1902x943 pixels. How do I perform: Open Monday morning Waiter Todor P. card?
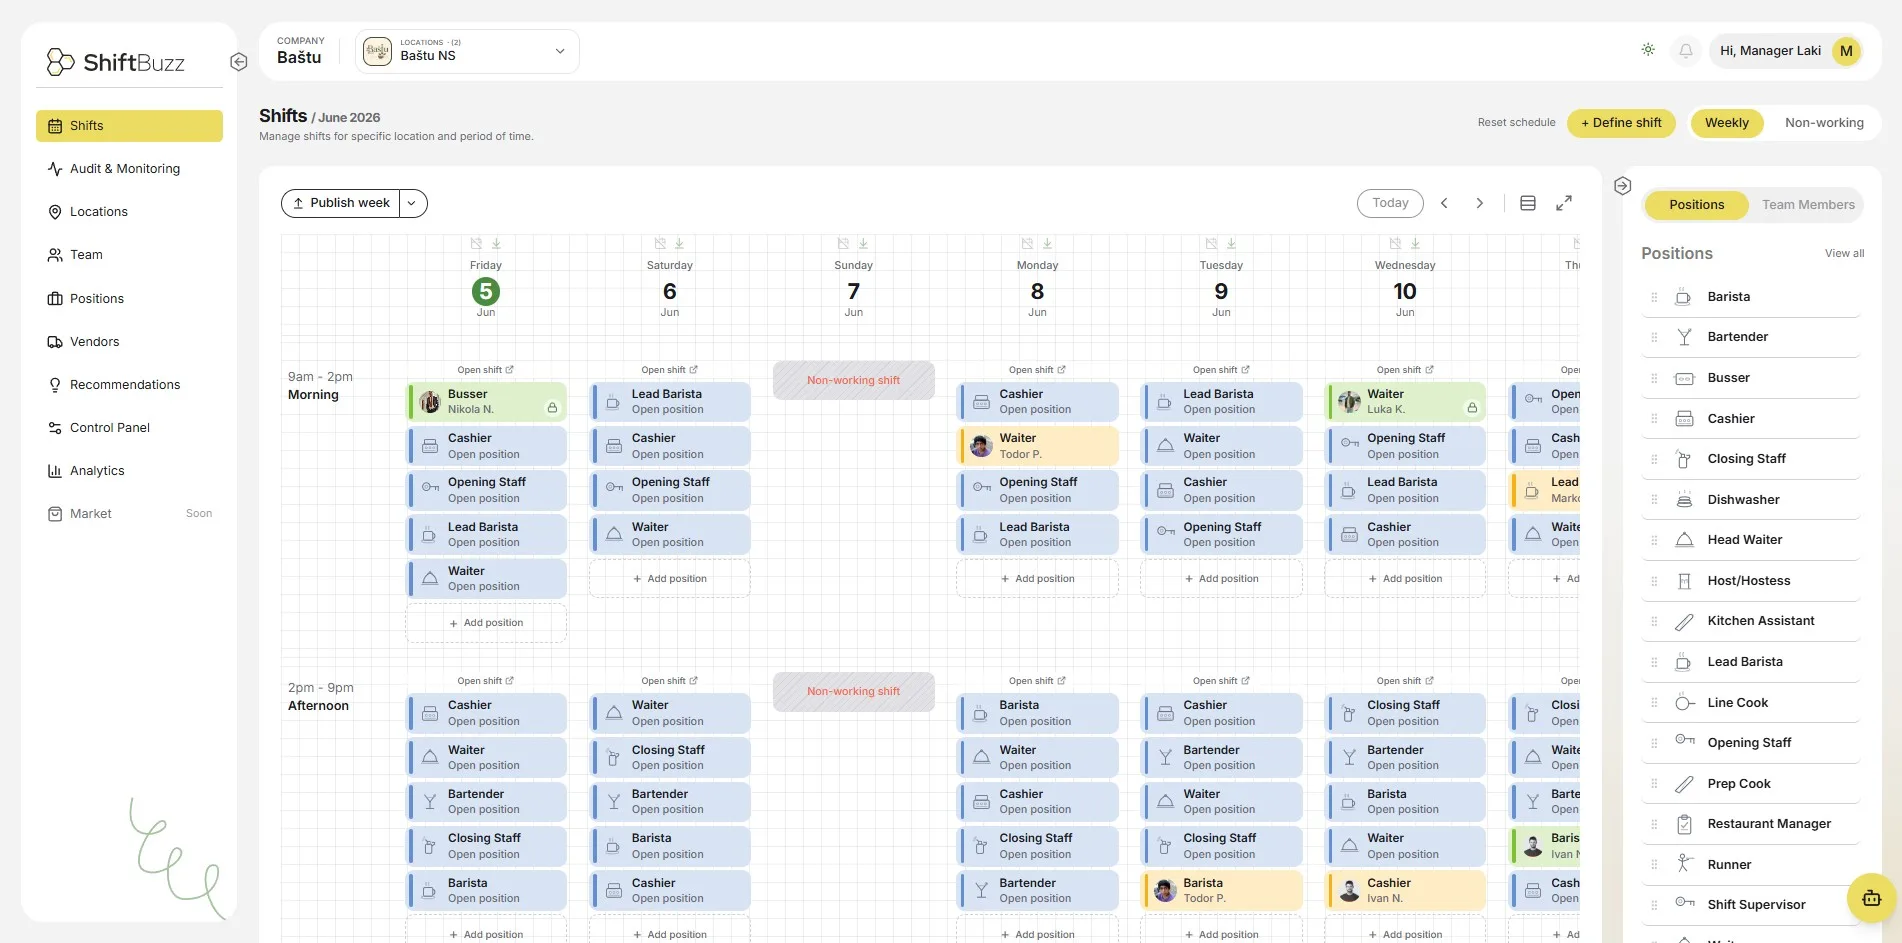pos(1038,446)
